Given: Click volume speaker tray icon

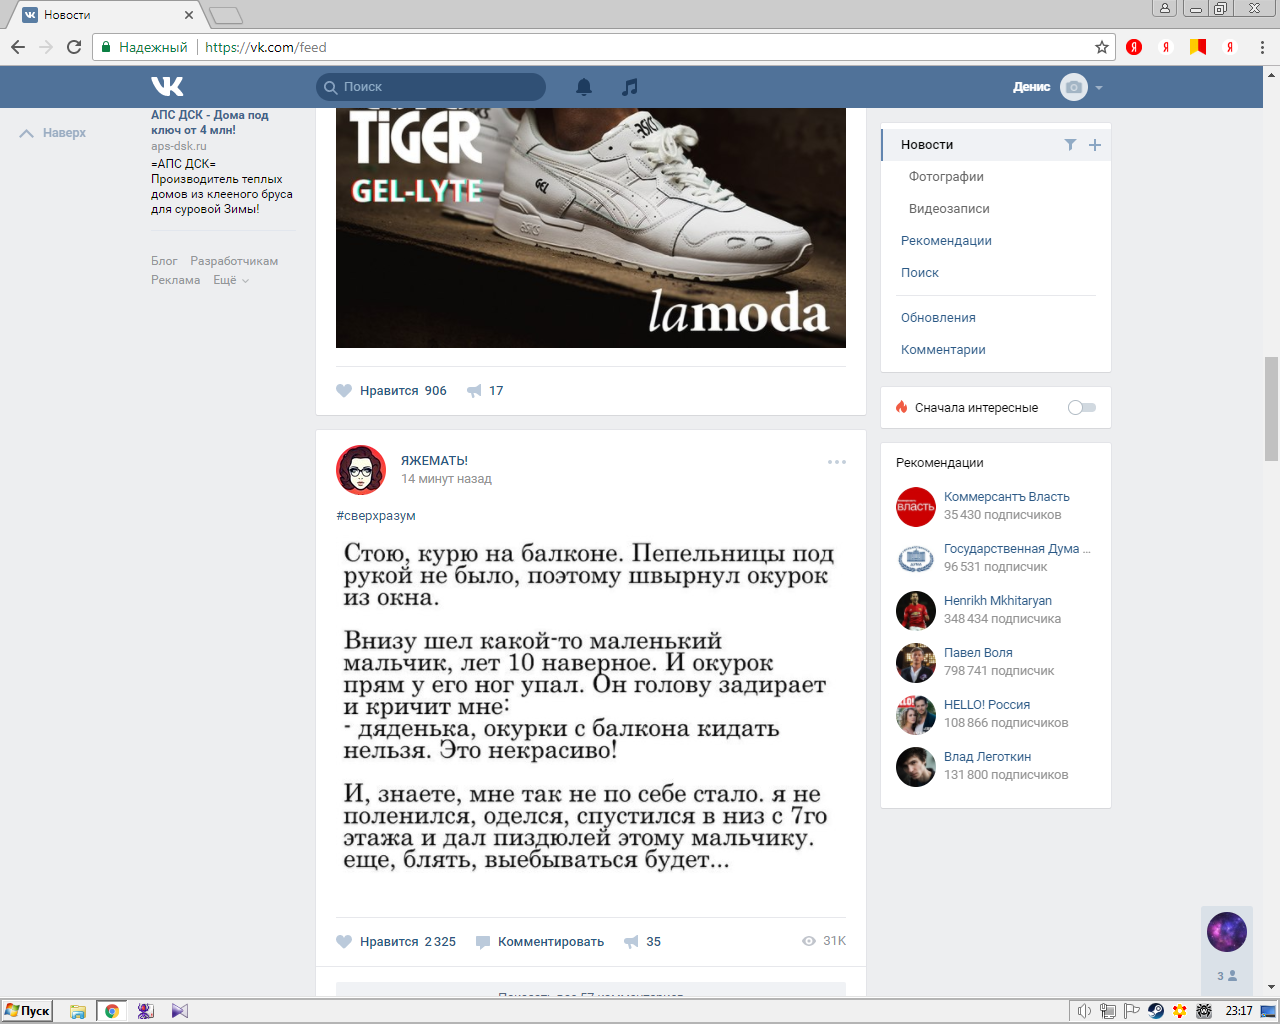Looking at the screenshot, I should pos(1084,1011).
